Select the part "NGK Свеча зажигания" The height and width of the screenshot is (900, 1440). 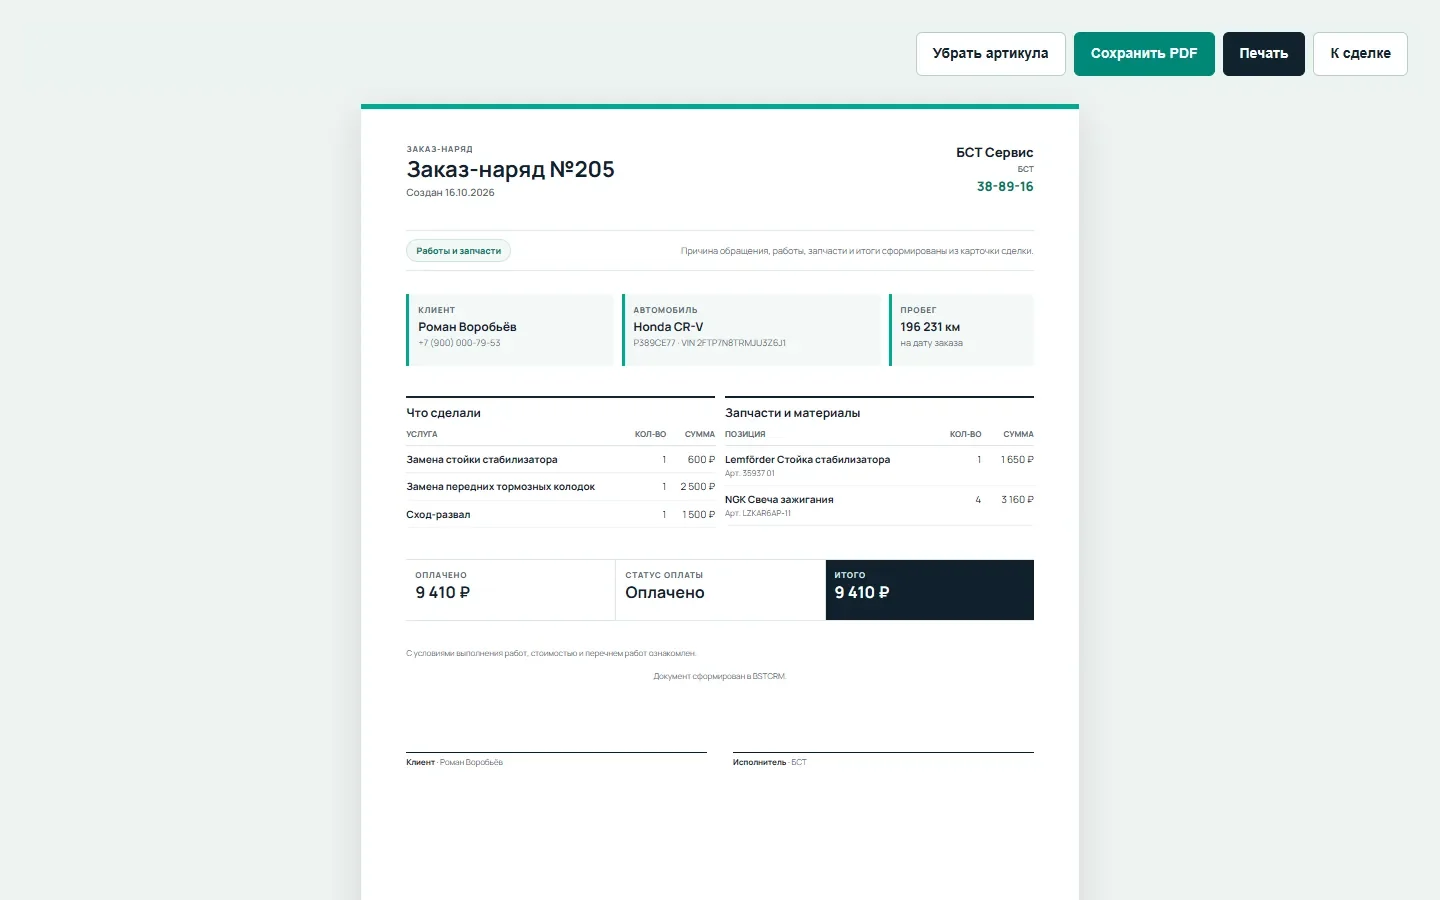pyautogui.click(x=779, y=500)
